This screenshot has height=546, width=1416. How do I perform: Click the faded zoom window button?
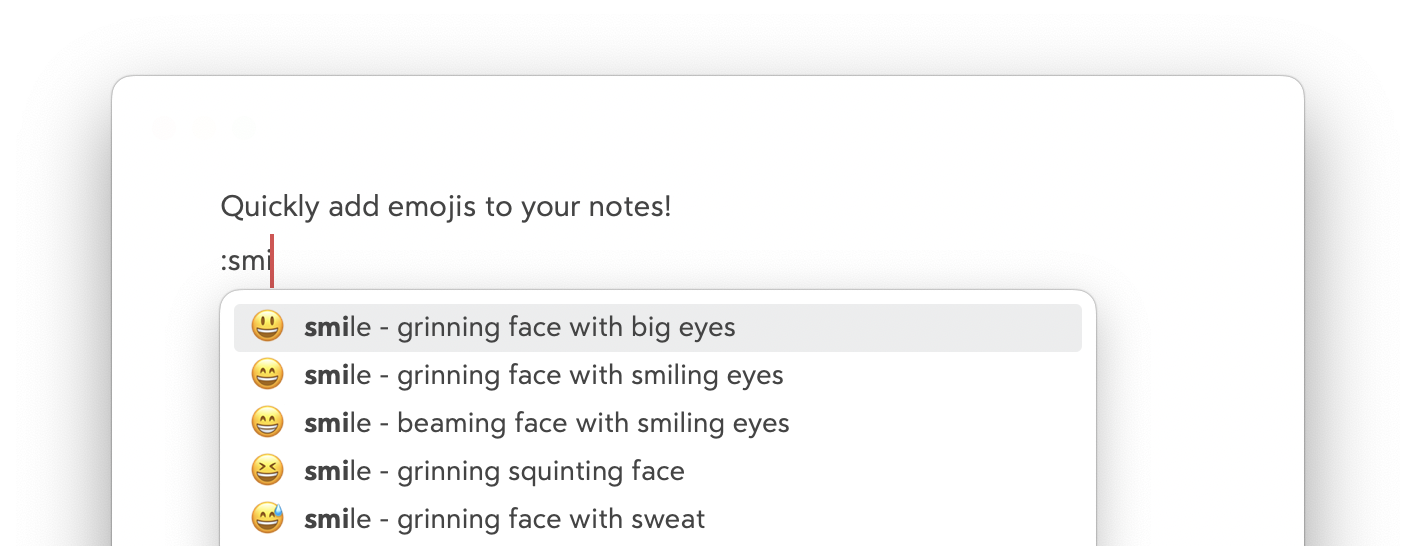pyautogui.click(x=242, y=127)
